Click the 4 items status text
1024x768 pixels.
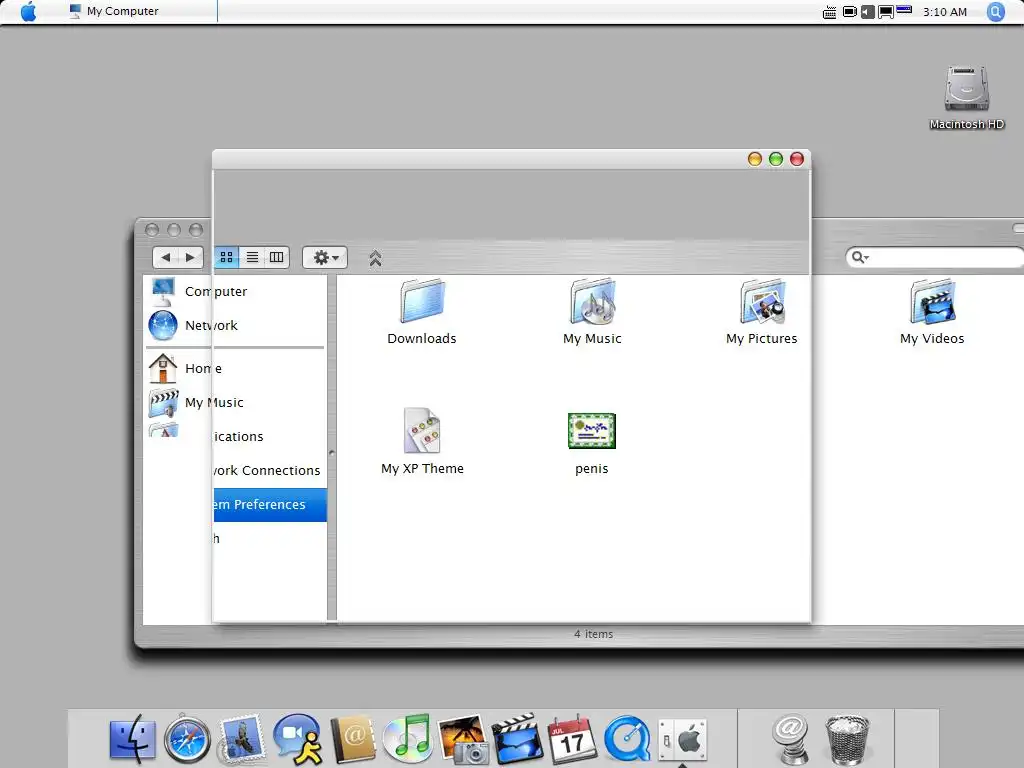point(594,634)
